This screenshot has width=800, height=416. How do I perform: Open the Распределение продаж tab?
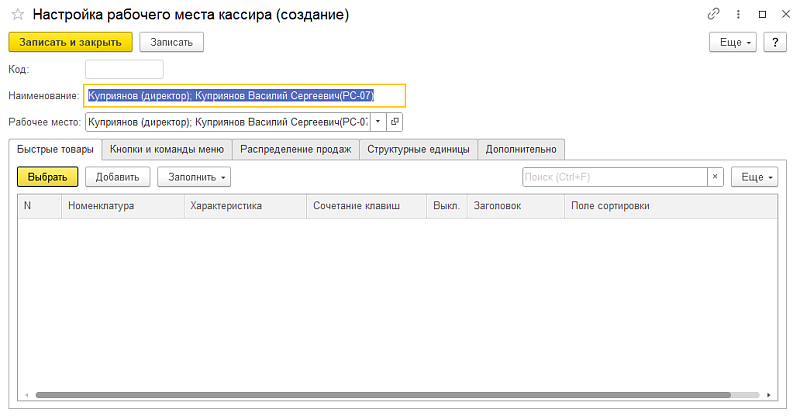coord(295,149)
